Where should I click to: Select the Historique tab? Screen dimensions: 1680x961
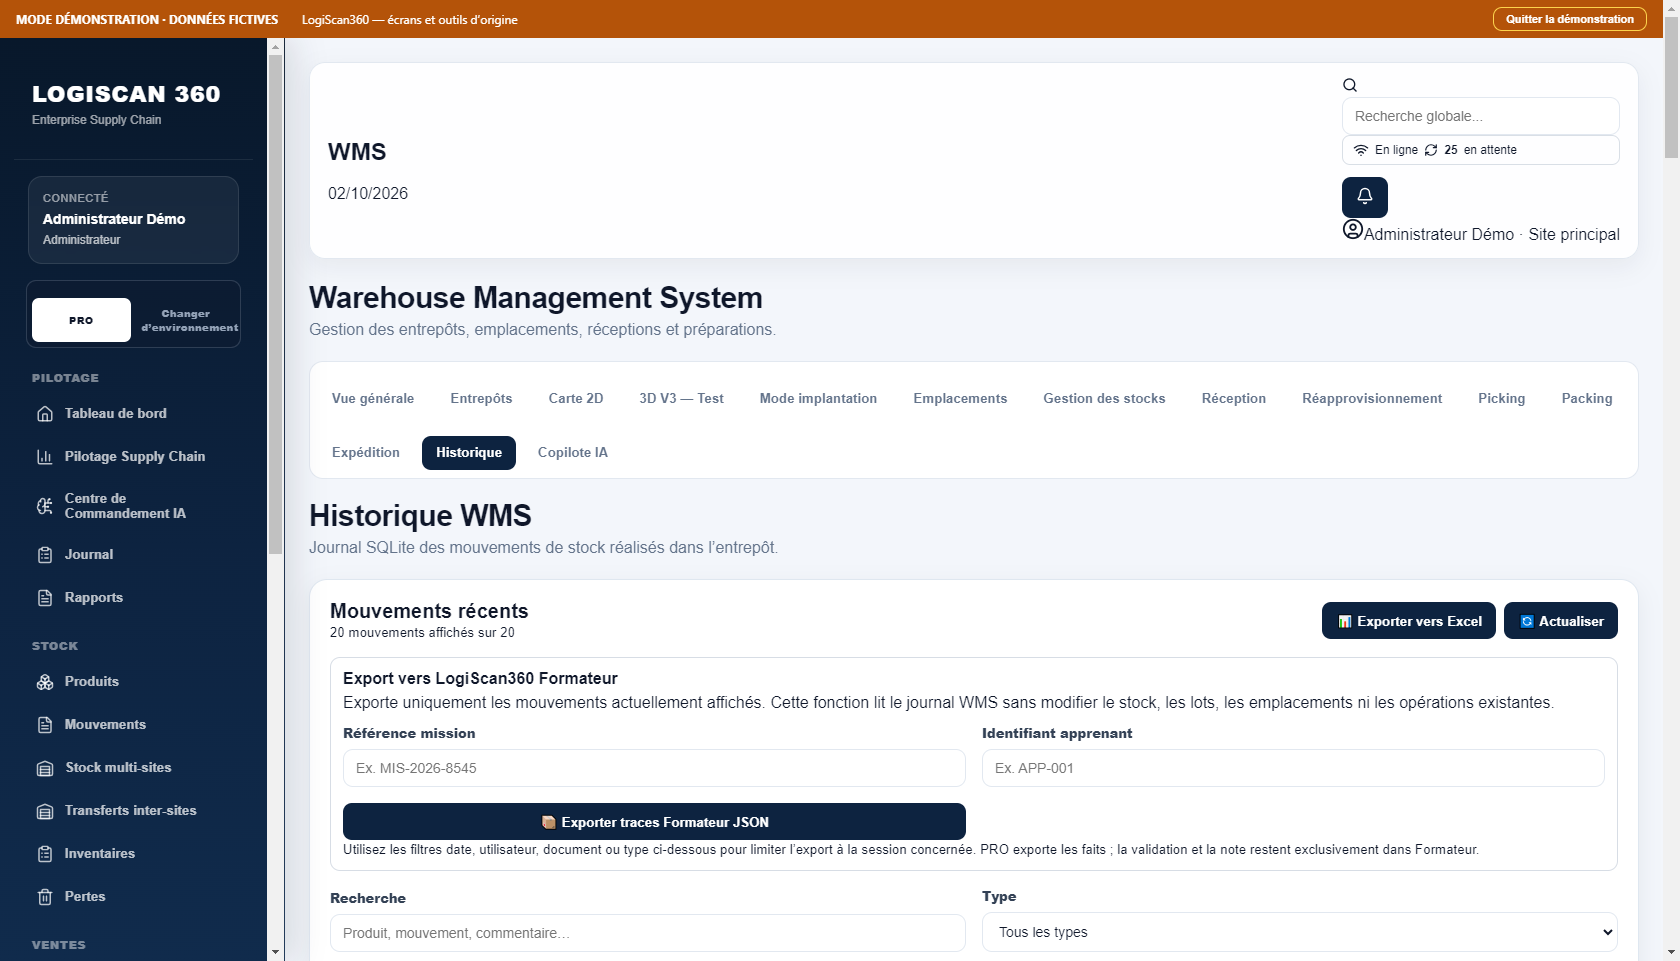[469, 452]
